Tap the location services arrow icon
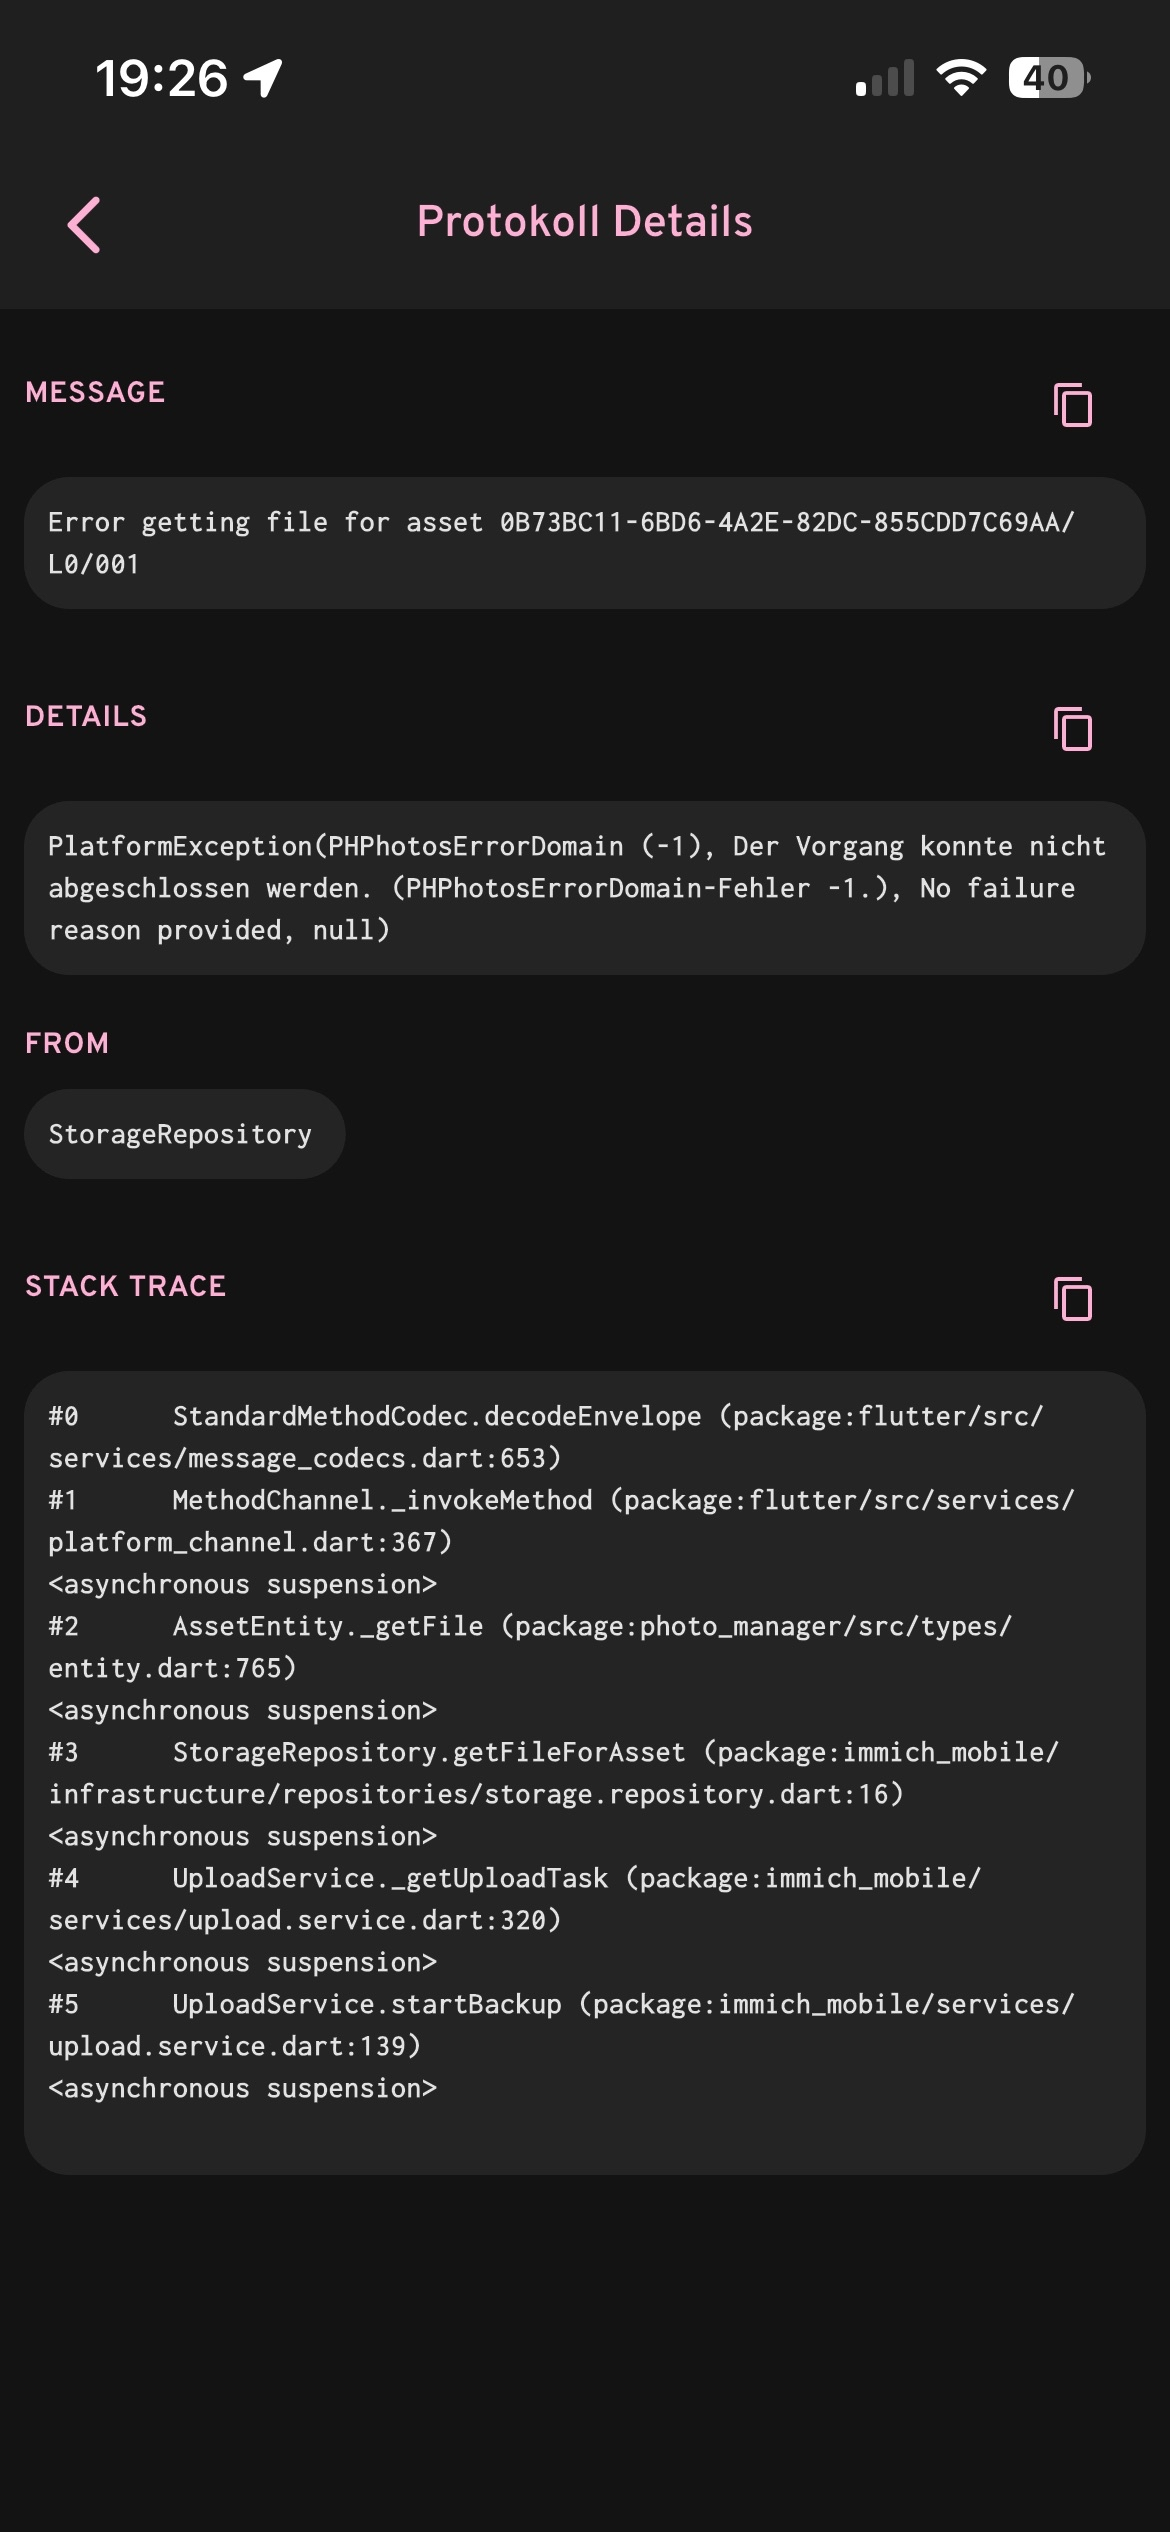 click(264, 78)
